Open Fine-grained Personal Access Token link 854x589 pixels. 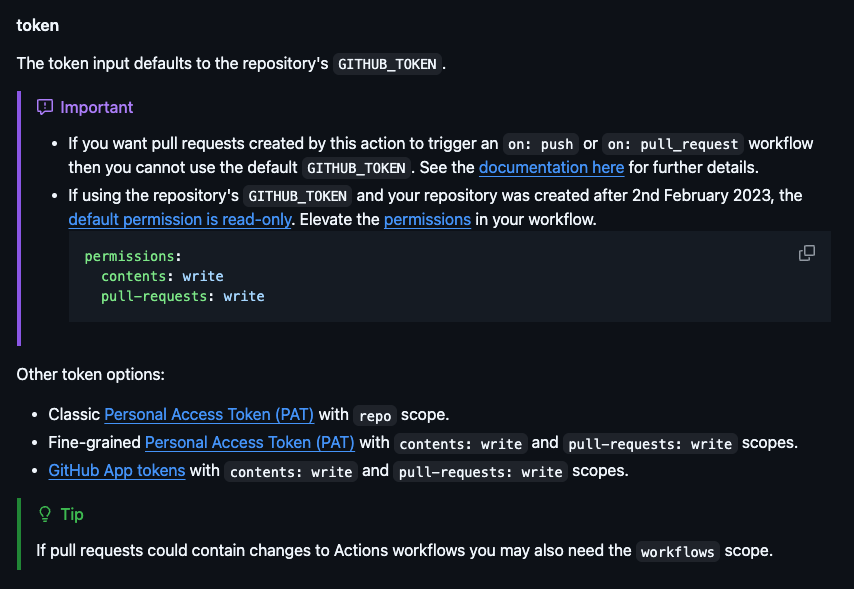coord(249,442)
